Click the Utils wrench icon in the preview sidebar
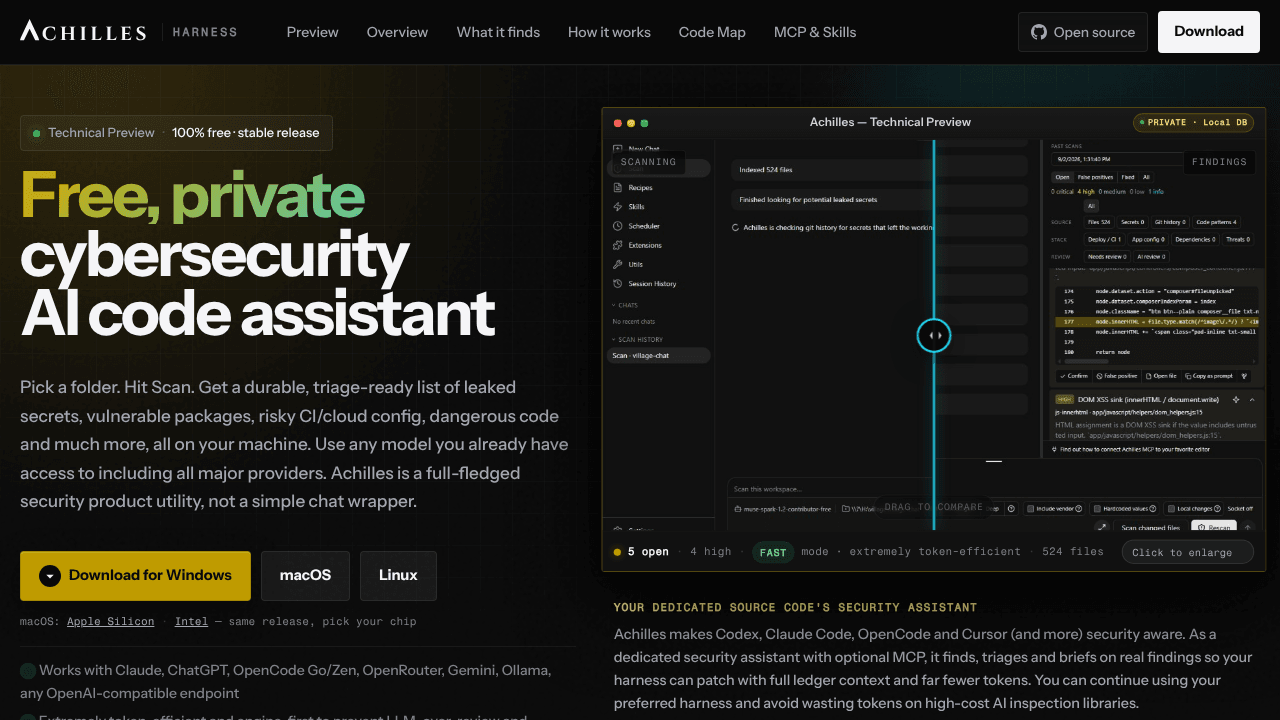 pos(618,264)
